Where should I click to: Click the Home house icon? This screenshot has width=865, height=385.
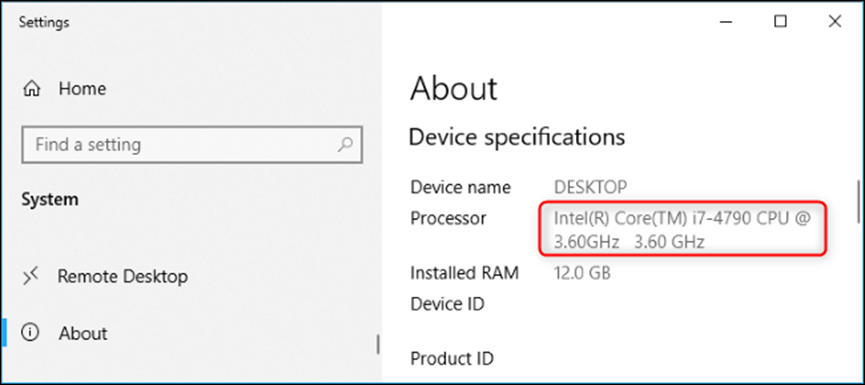click(x=31, y=89)
